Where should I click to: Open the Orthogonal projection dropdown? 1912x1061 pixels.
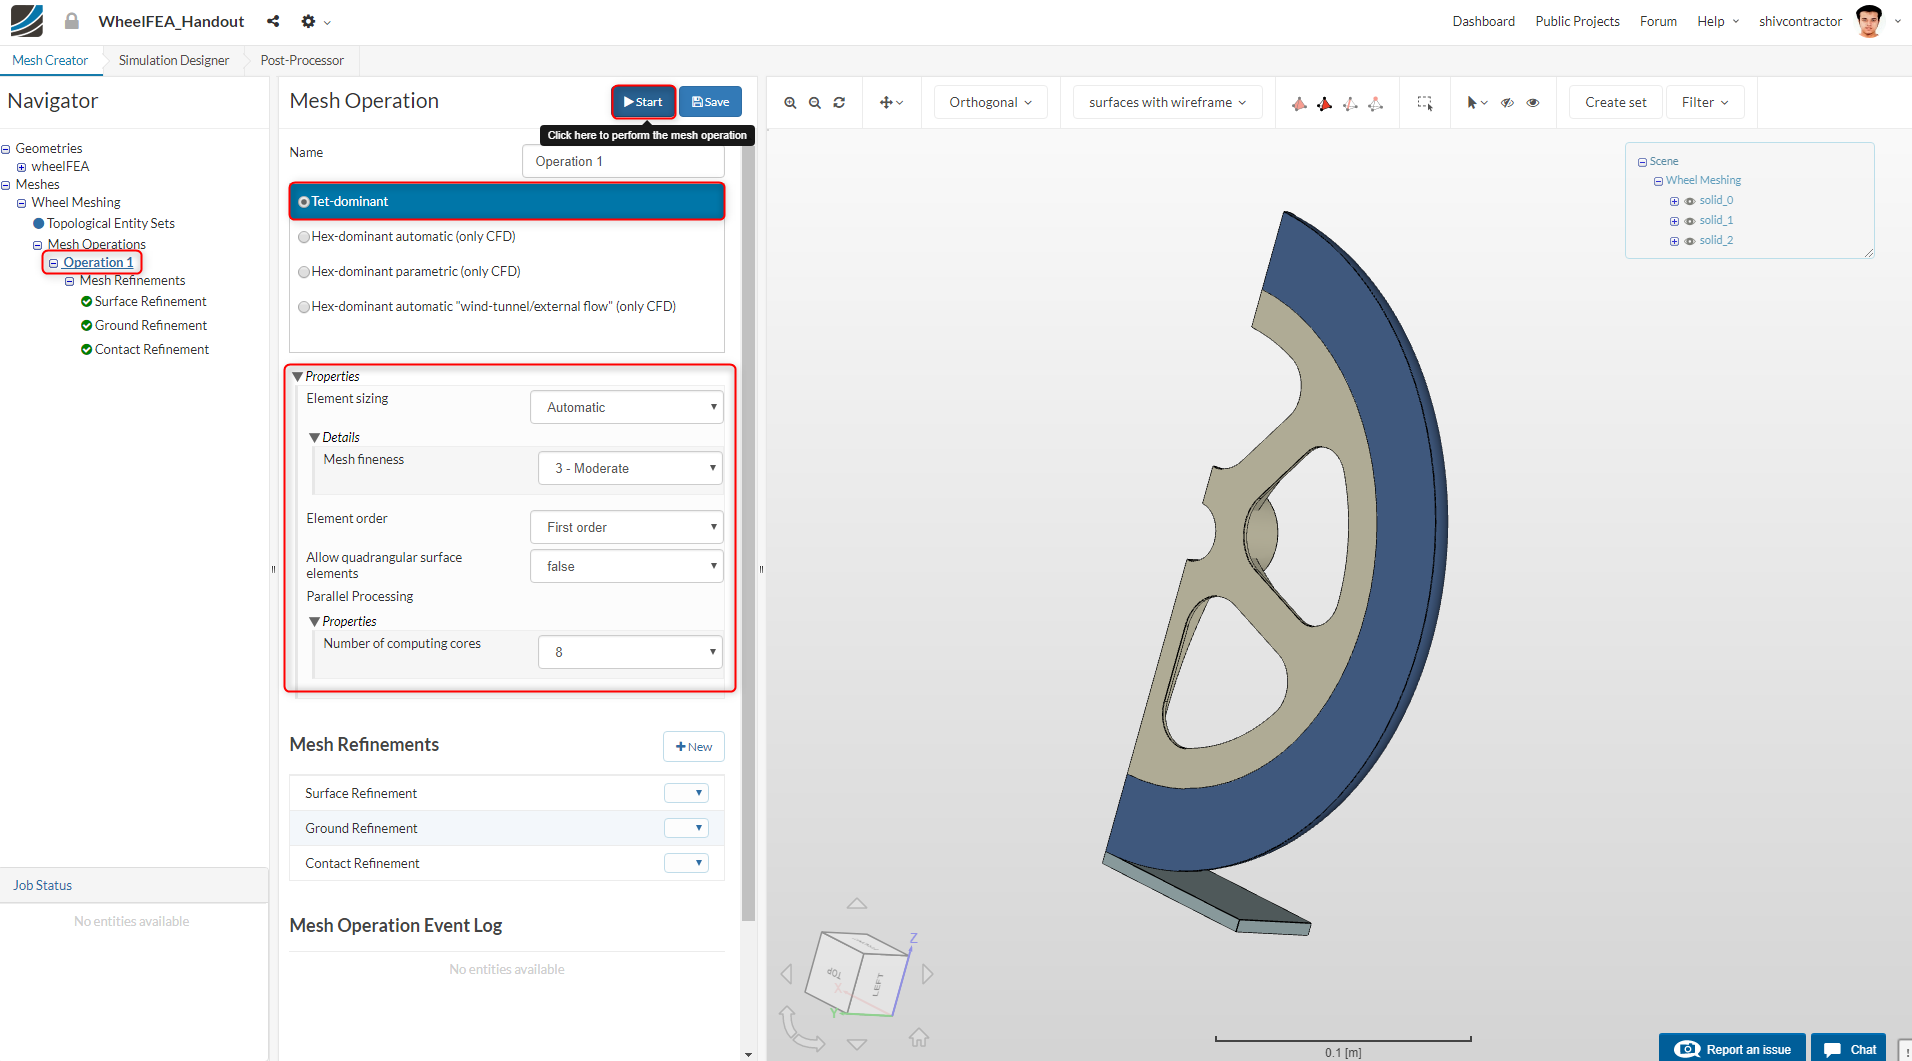[x=990, y=102]
